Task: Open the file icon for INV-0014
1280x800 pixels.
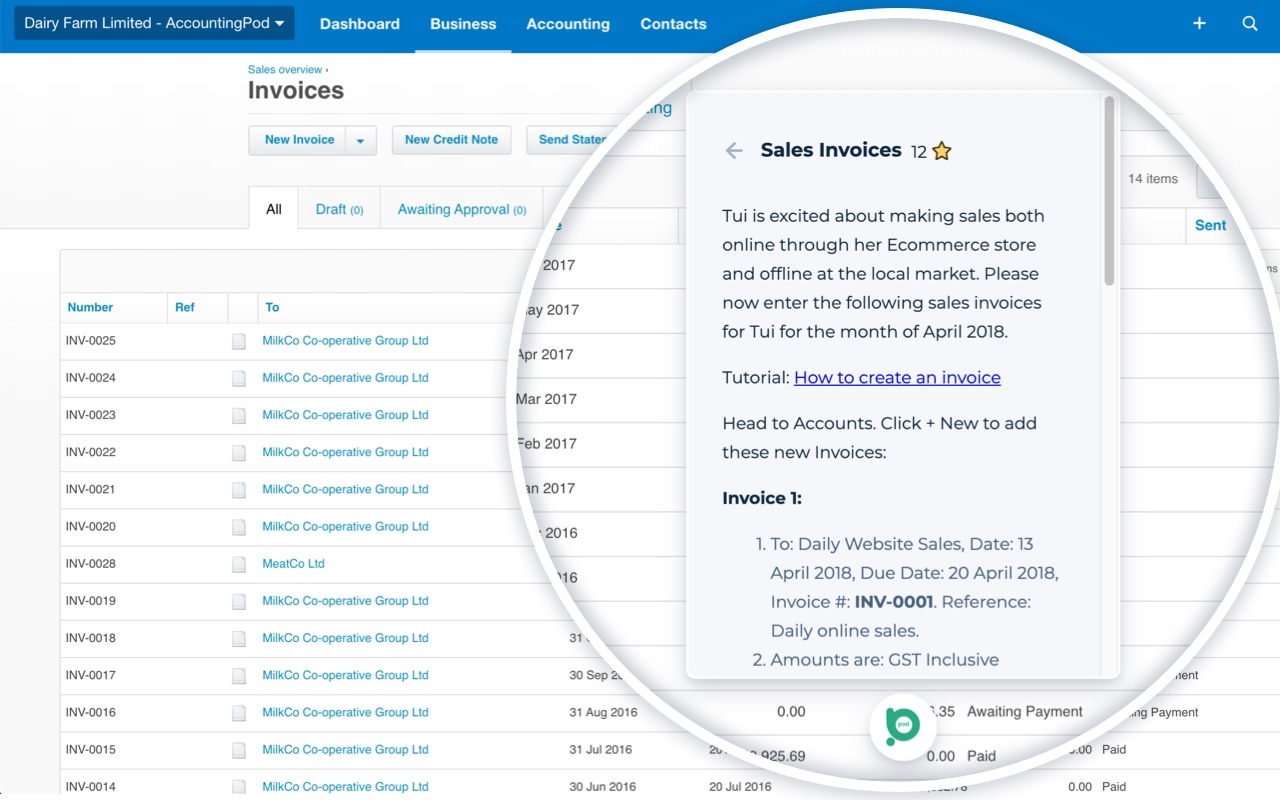Action: pos(239,787)
